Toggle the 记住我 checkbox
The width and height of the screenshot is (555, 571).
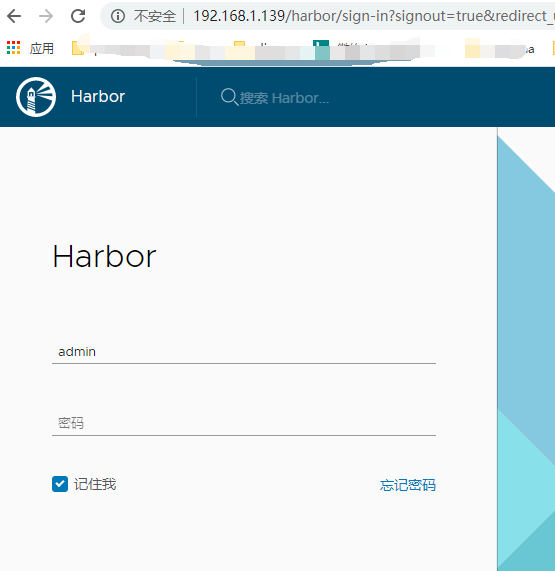tap(60, 484)
